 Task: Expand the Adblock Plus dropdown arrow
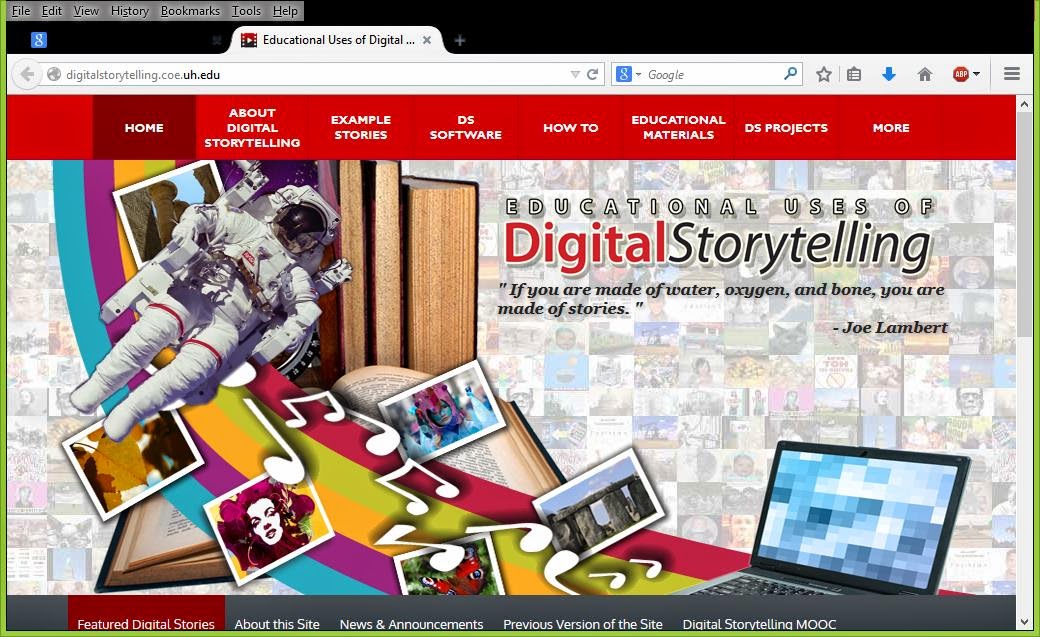[x=976, y=74]
